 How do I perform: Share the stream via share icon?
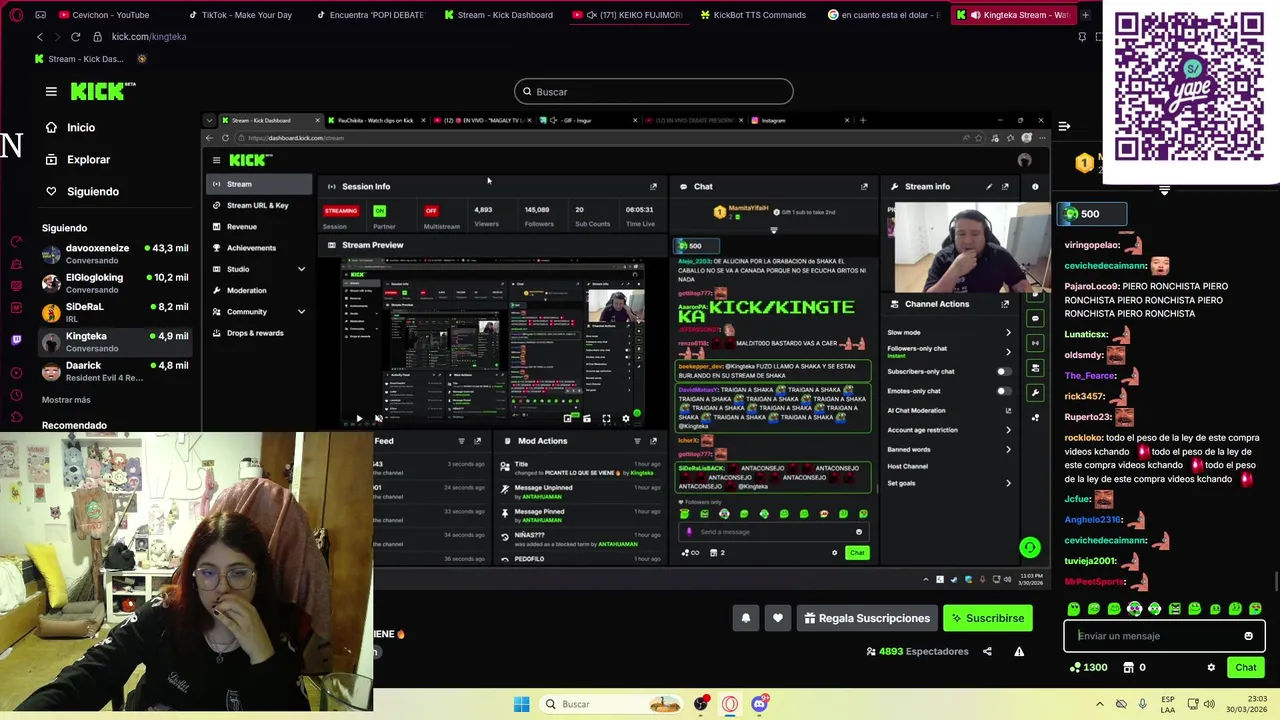[987, 651]
